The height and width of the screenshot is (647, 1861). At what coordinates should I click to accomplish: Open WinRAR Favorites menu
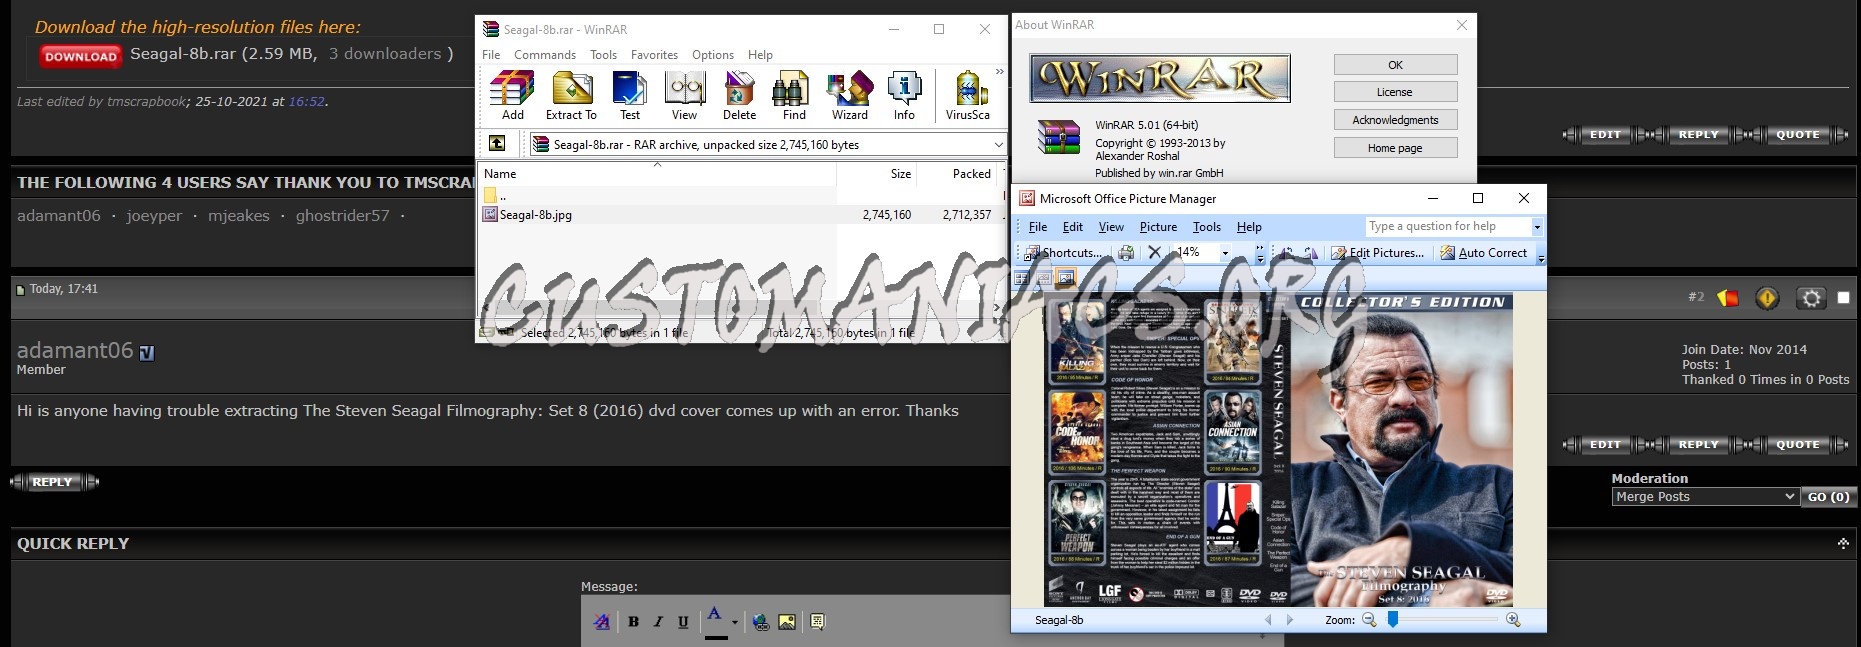[654, 55]
